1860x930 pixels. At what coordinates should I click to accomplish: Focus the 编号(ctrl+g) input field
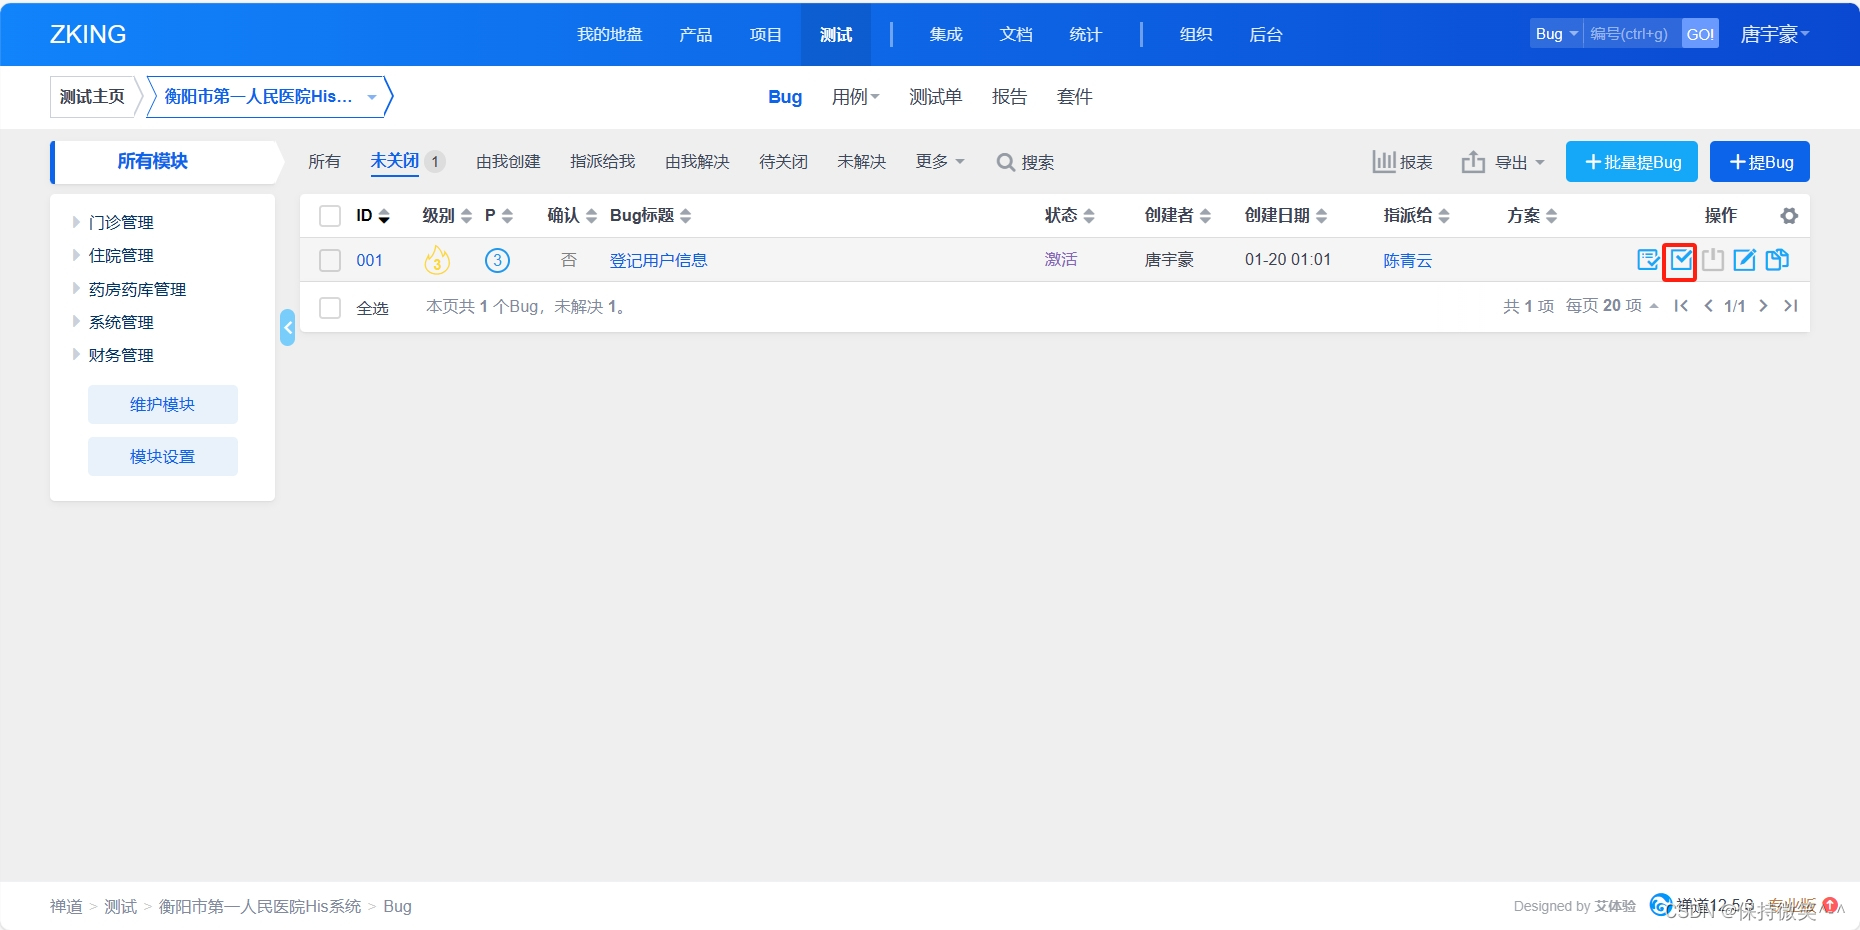1632,34
